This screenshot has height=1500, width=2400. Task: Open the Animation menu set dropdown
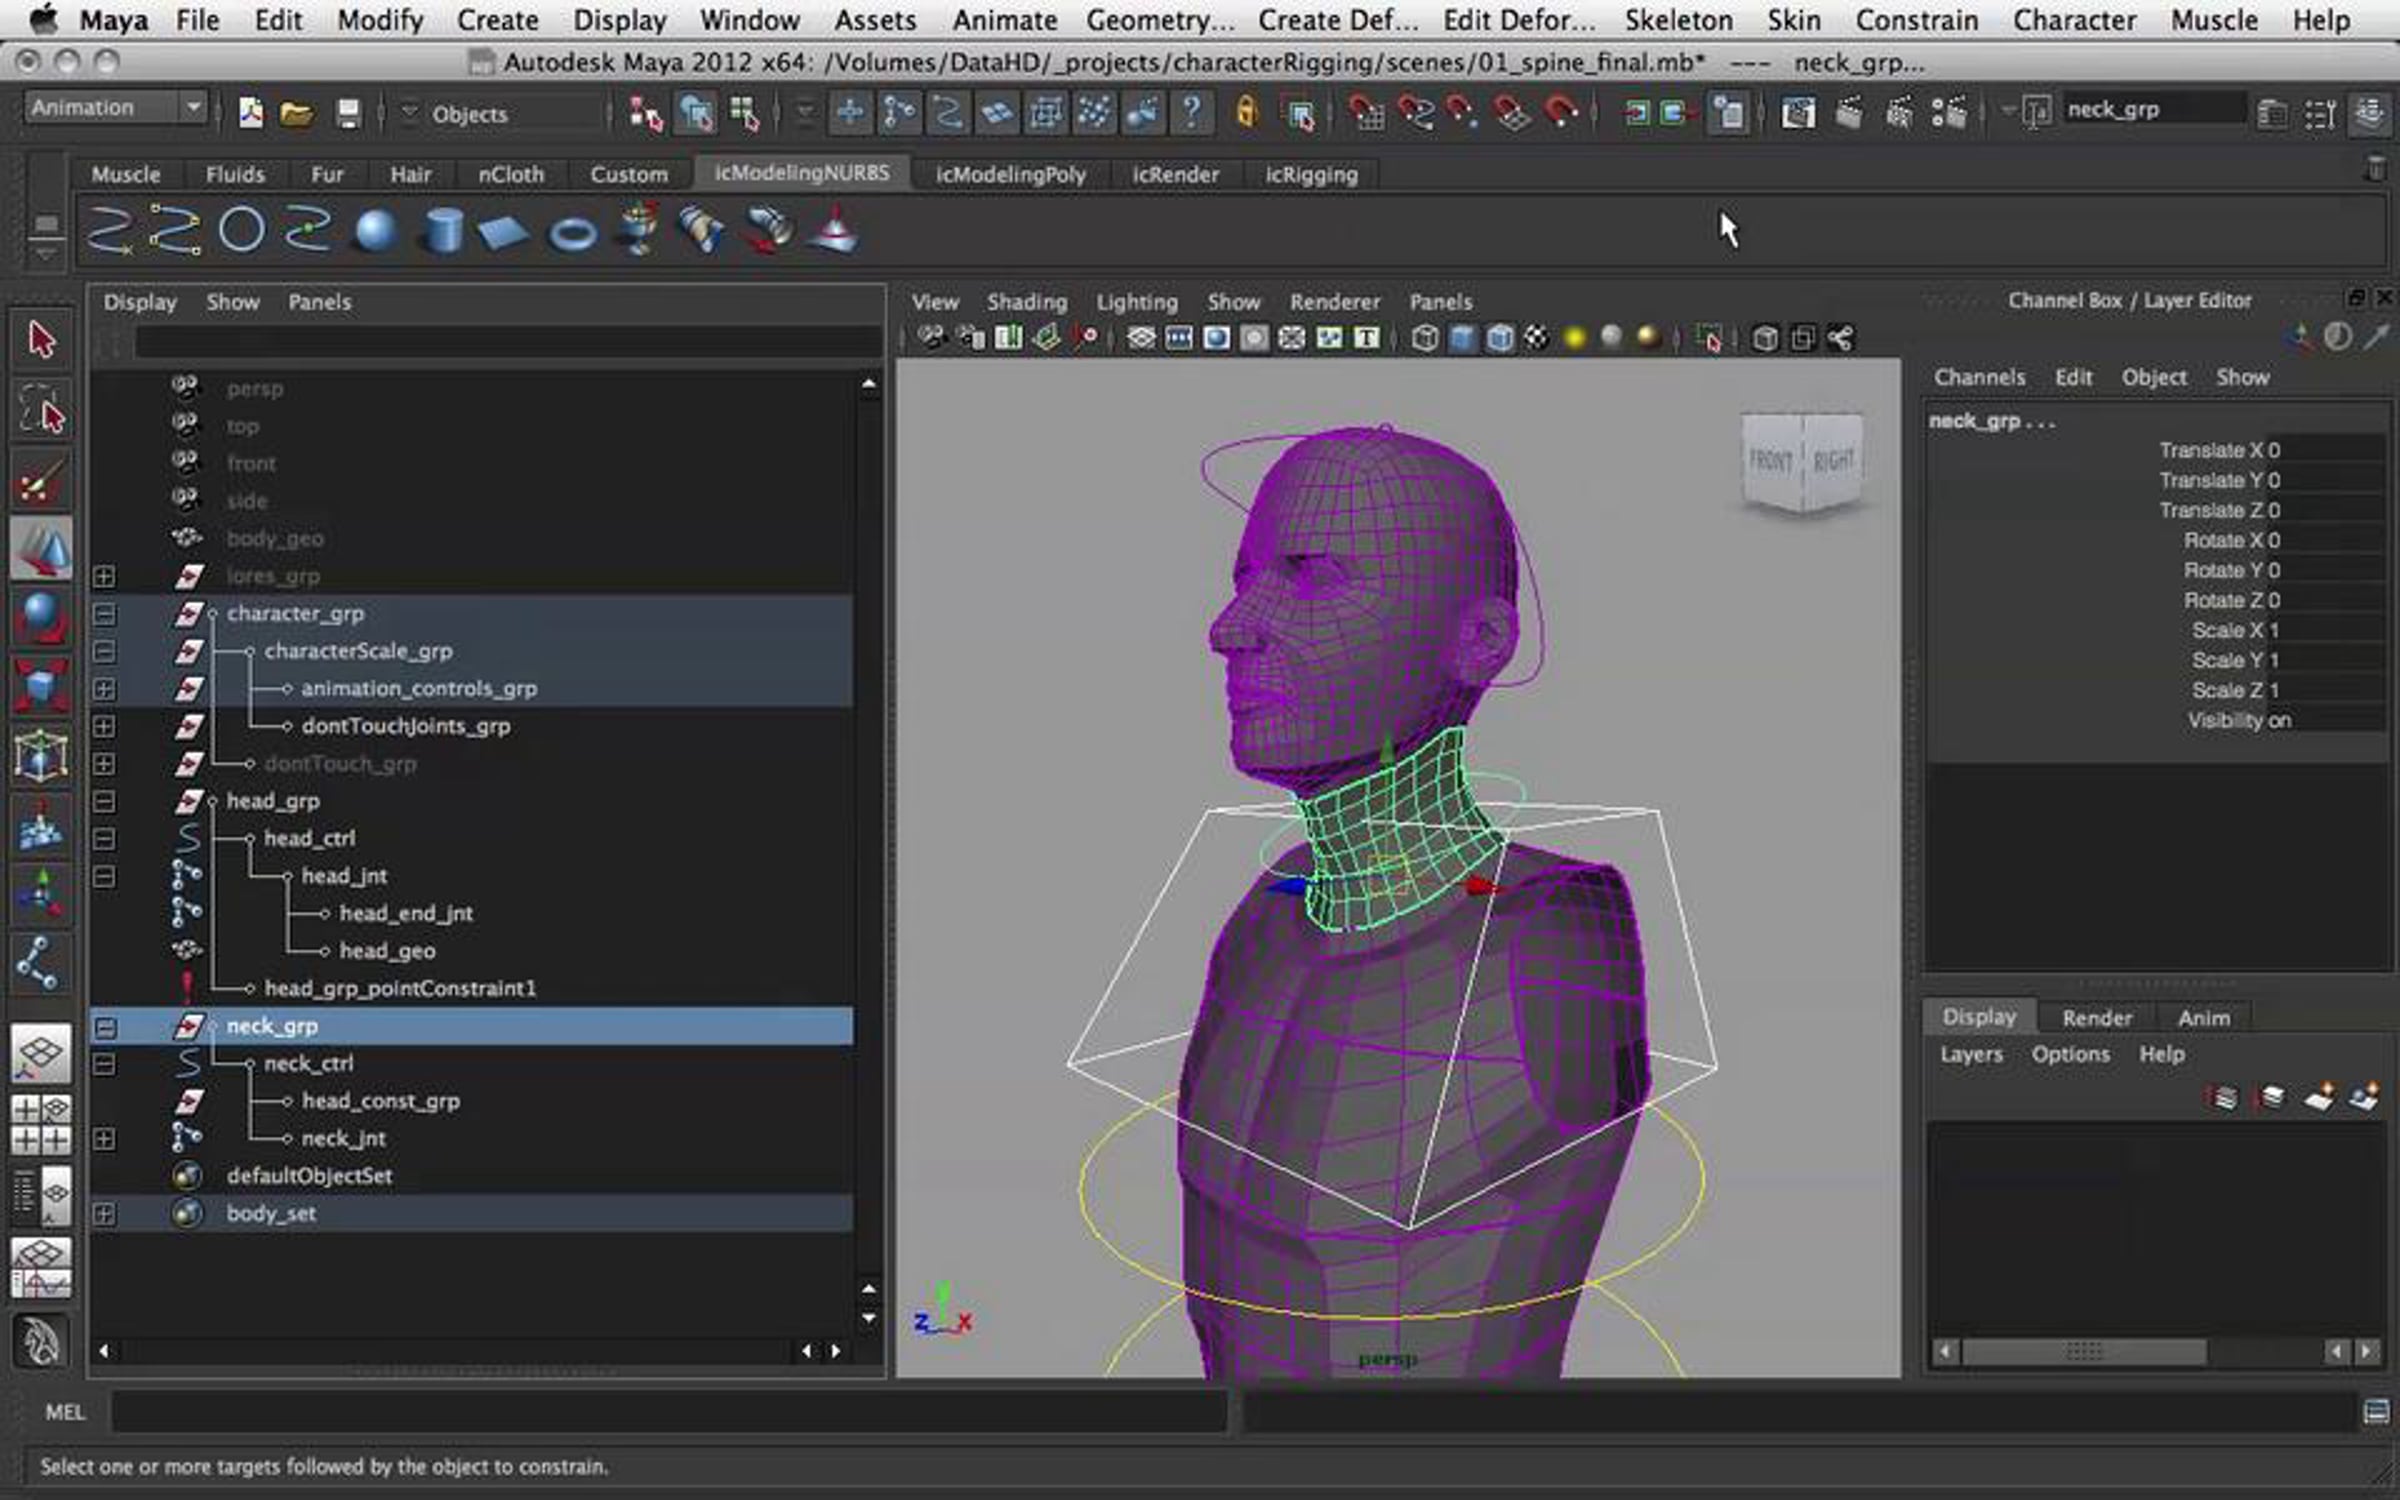click(115, 108)
